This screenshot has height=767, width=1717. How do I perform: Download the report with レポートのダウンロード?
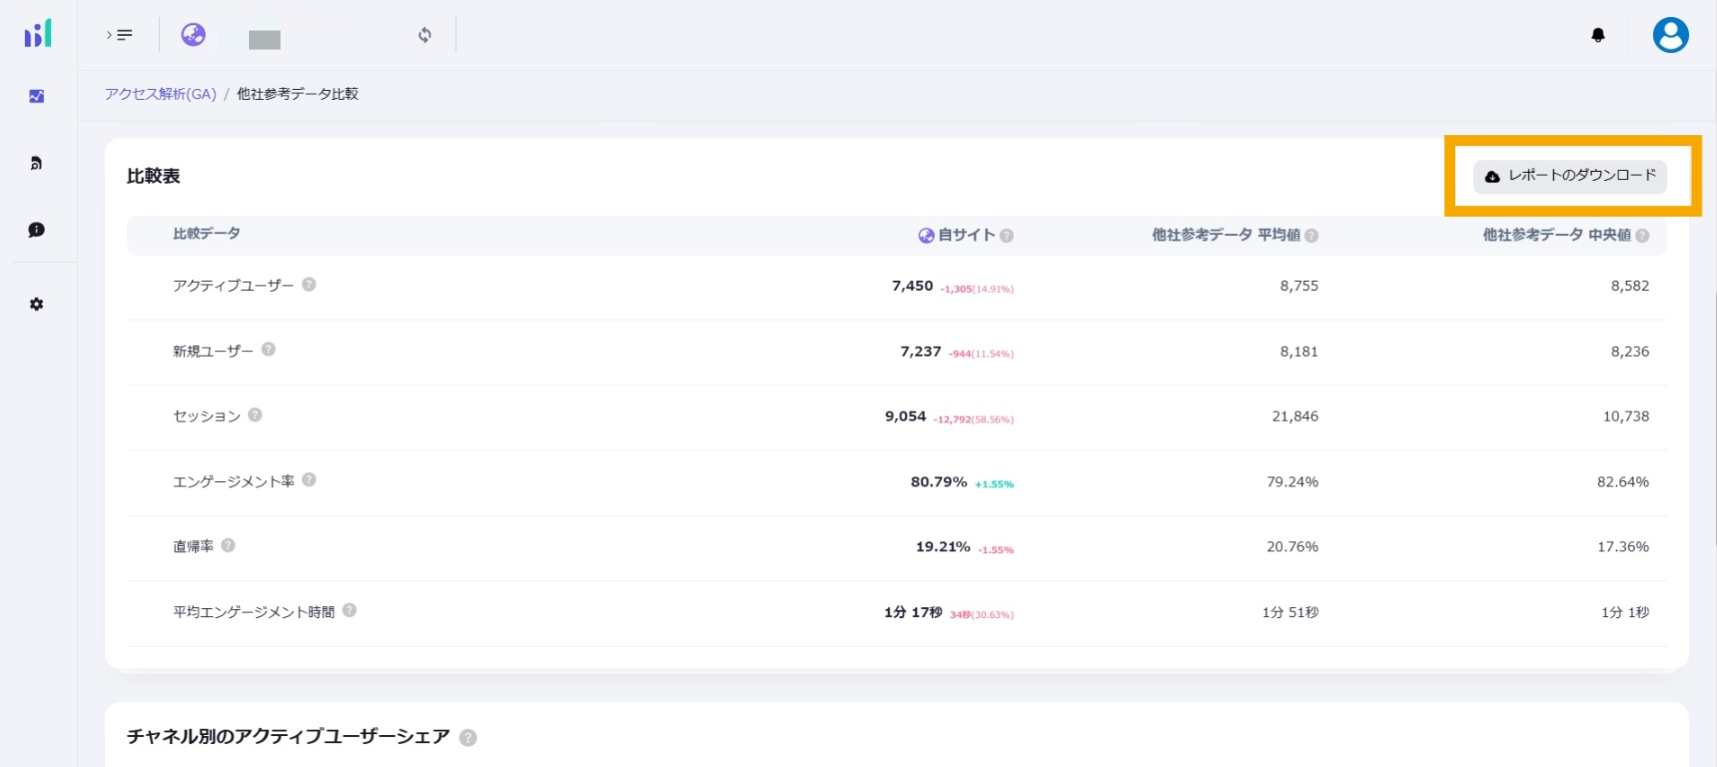tap(1569, 176)
